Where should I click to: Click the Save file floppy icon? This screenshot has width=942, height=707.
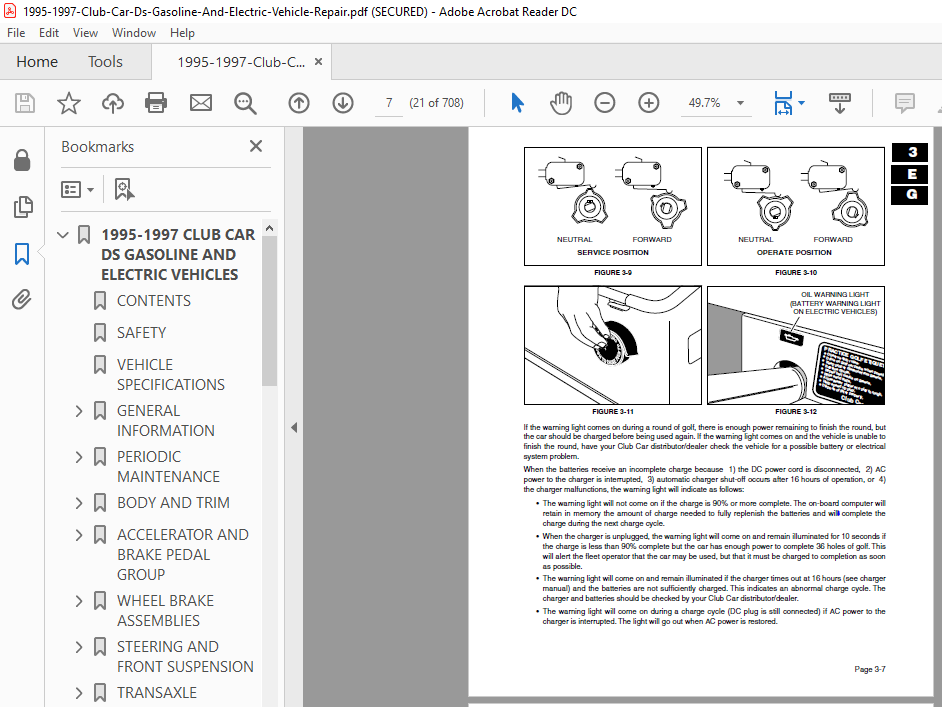25,103
